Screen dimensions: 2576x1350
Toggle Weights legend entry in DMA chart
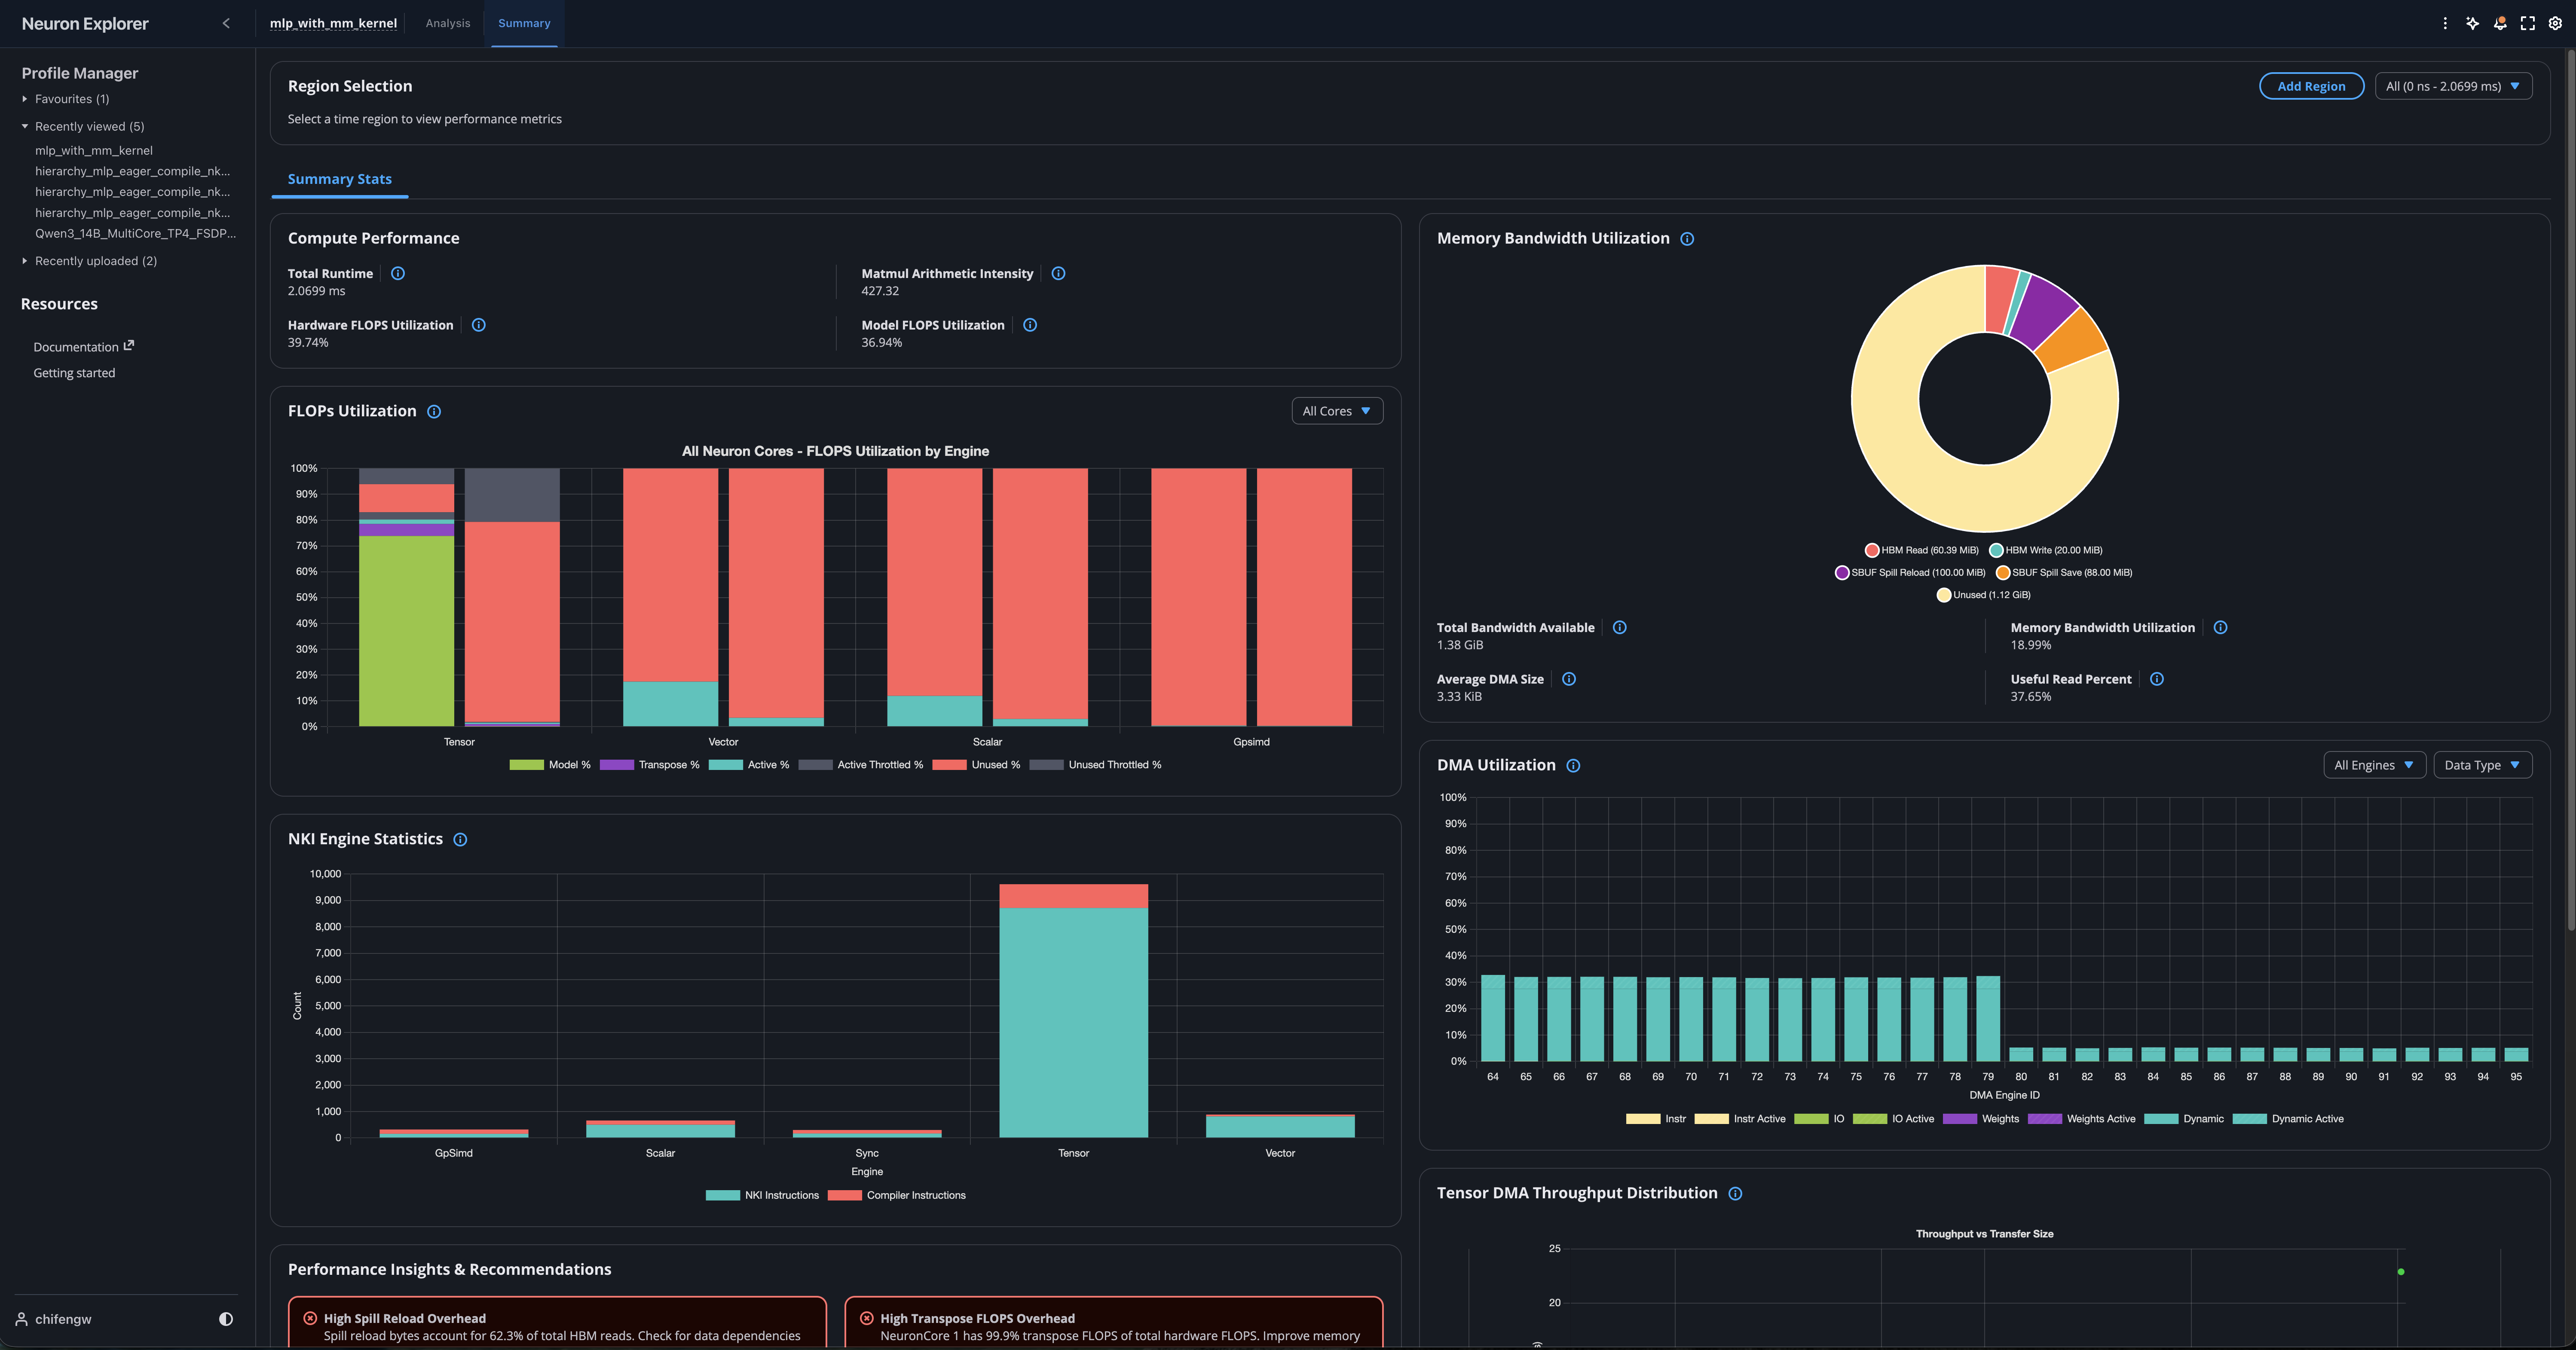click(x=1981, y=1119)
